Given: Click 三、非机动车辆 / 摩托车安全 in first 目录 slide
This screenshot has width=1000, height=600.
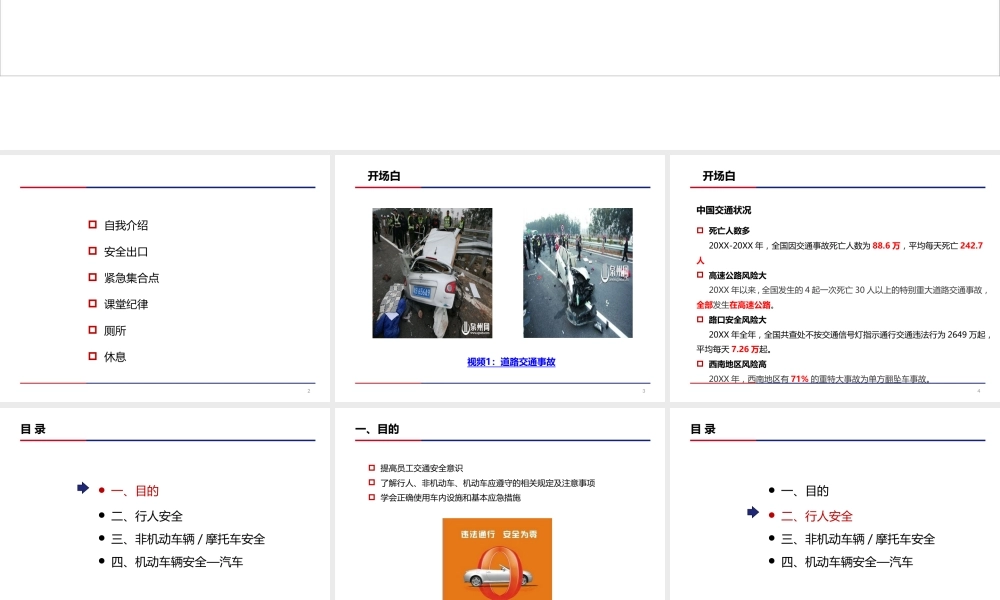Looking at the screenshot, I should pyautogui.click(x=188, y=539).
